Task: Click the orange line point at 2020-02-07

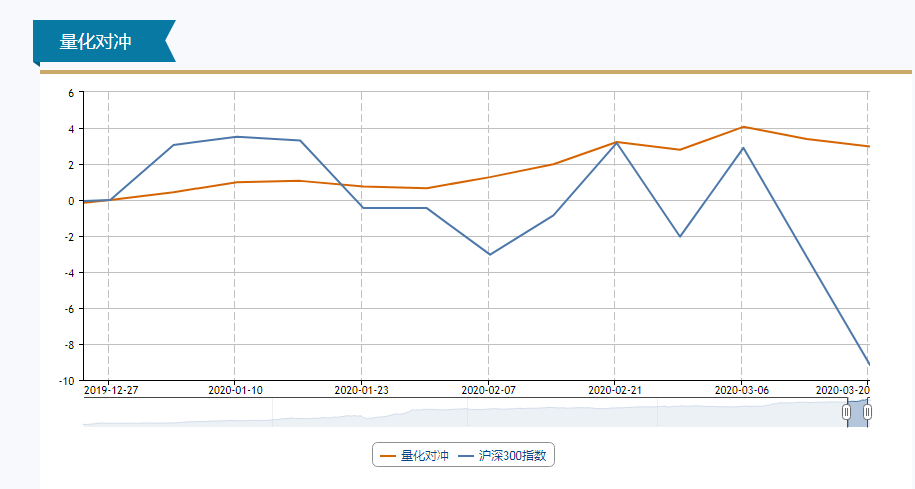Action: (x=489, y=177)
